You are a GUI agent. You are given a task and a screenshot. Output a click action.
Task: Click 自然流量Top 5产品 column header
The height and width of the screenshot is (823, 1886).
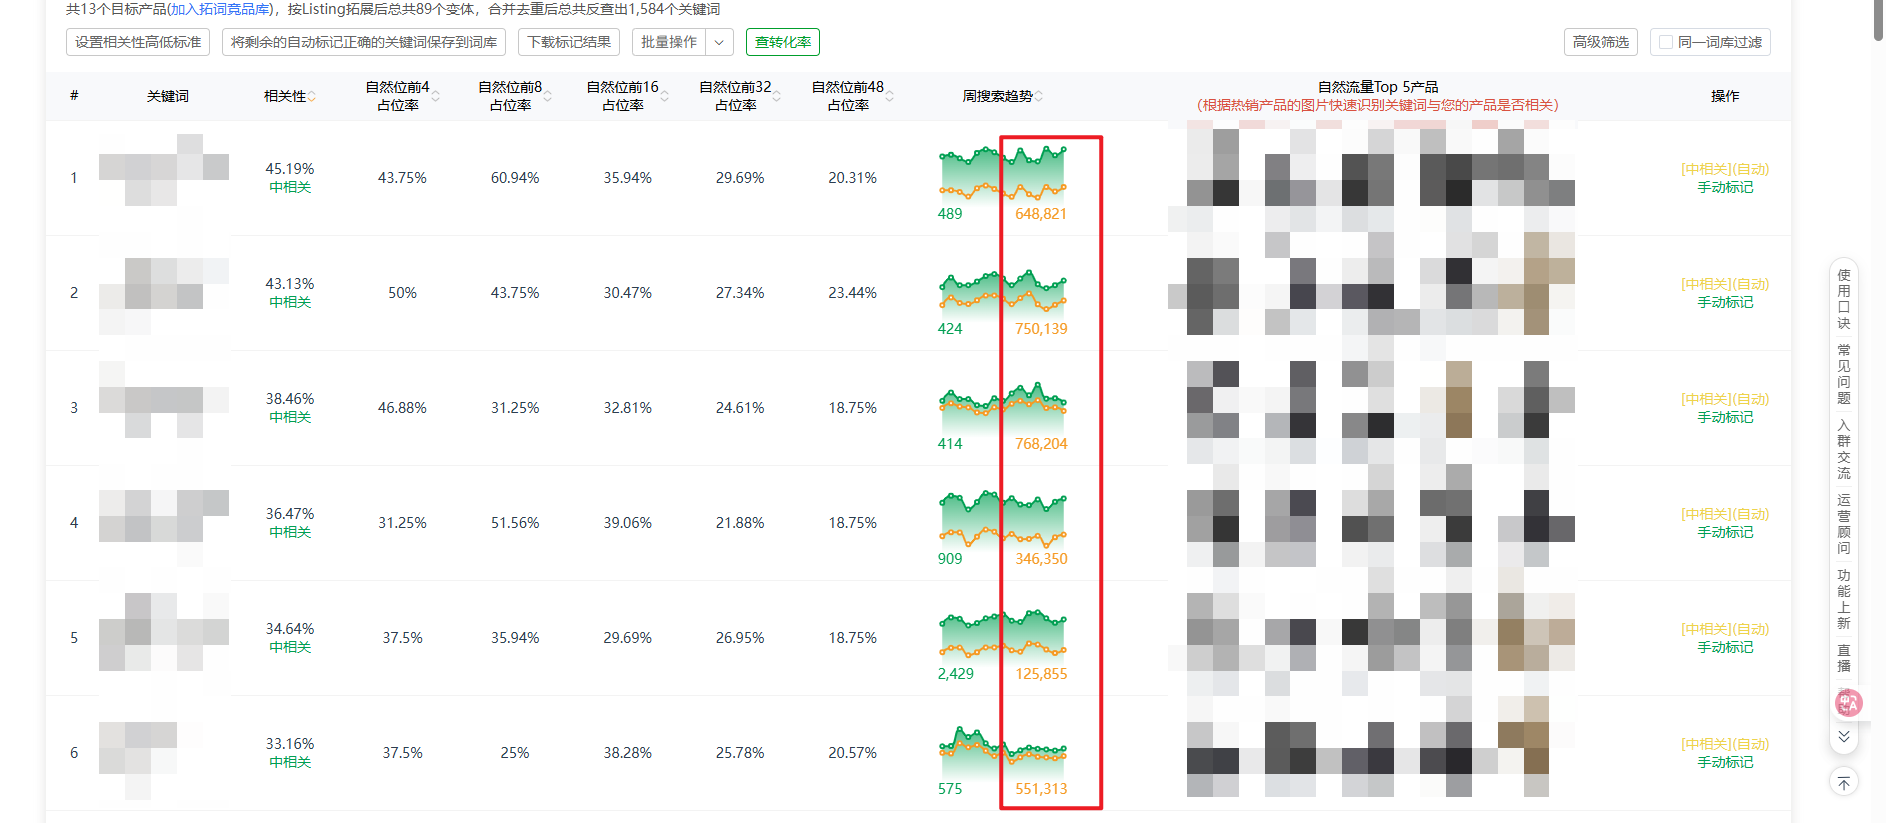[x=1378, y=87]
